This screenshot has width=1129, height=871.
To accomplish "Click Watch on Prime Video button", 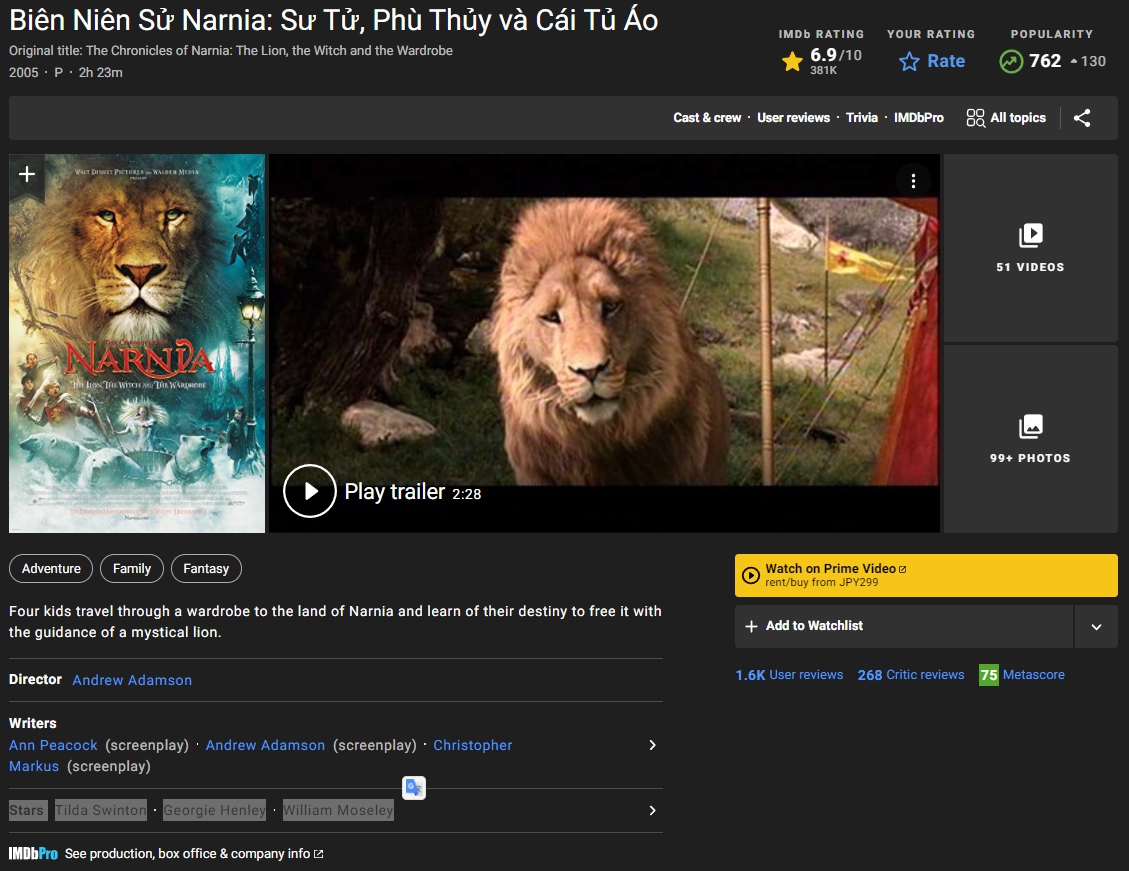I will coord(926,575).
